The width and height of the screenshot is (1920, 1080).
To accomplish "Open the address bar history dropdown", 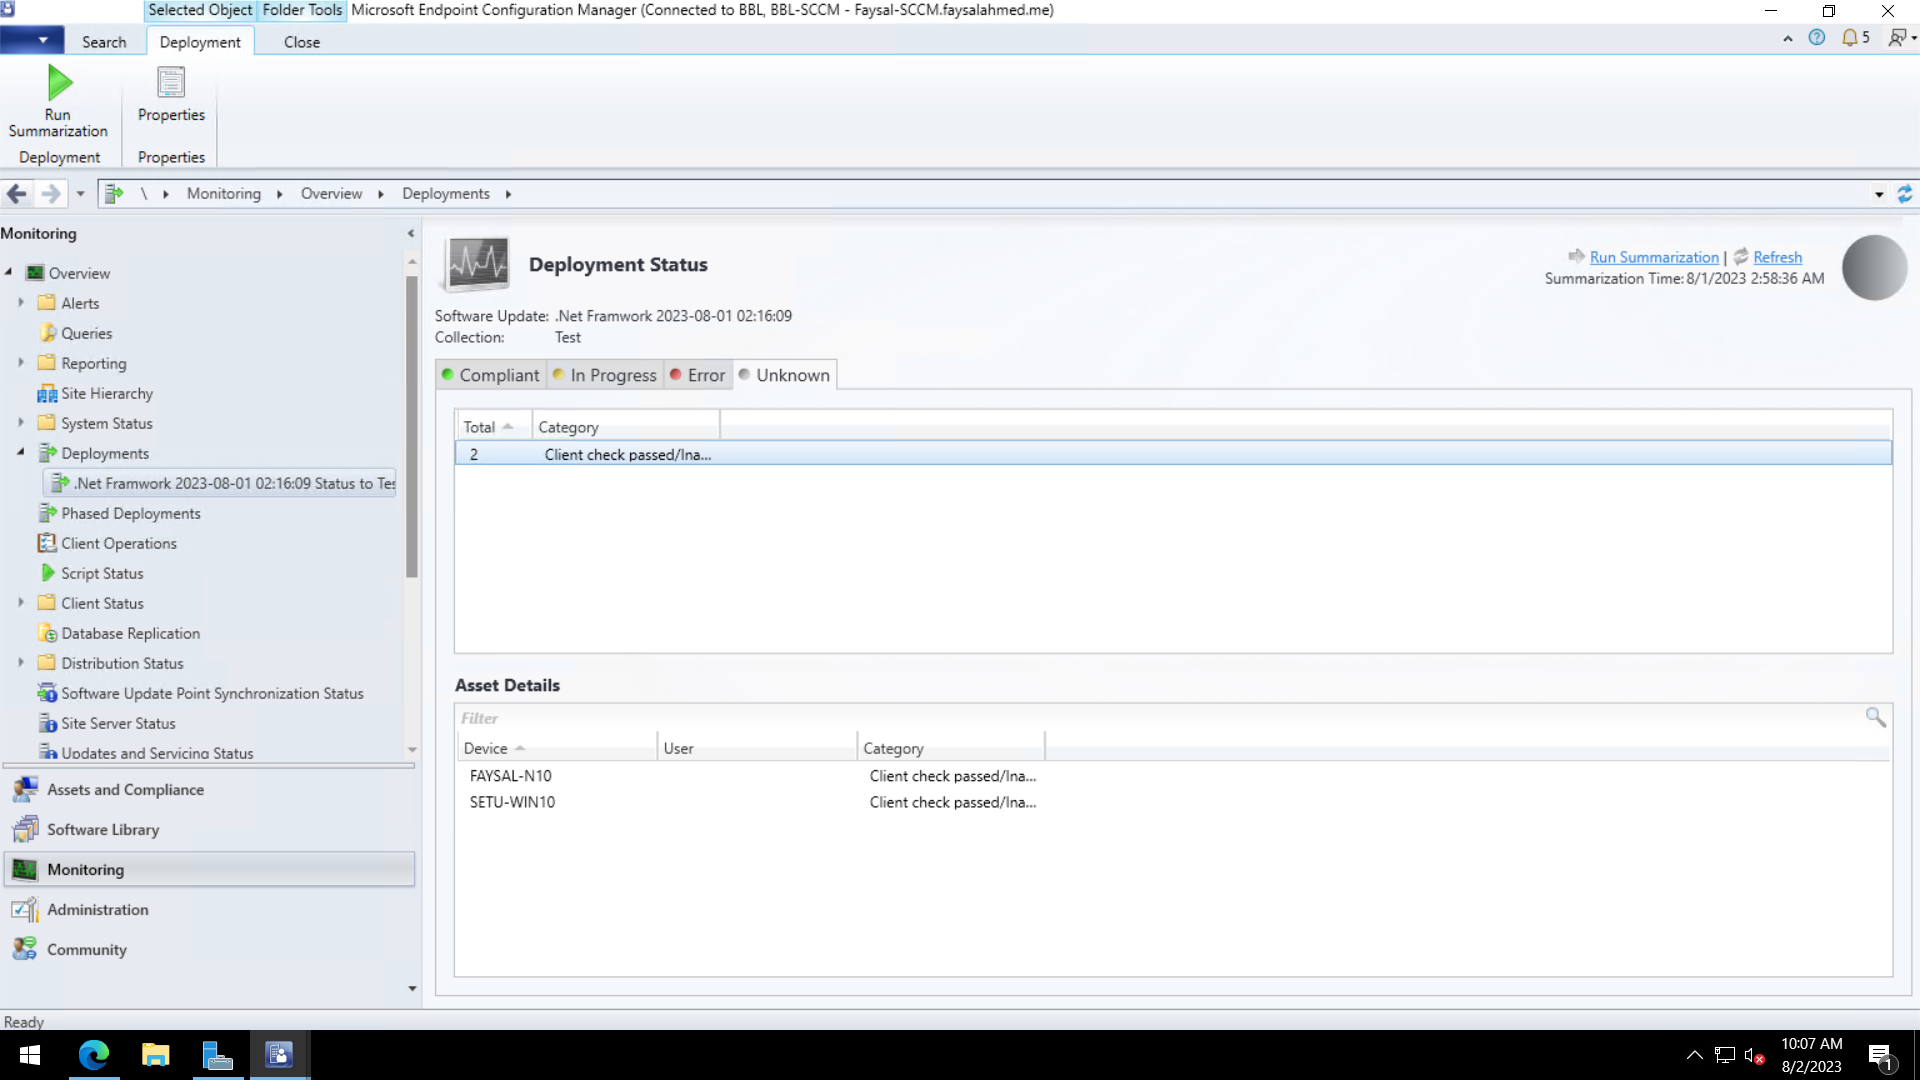I will [1879, 194].
